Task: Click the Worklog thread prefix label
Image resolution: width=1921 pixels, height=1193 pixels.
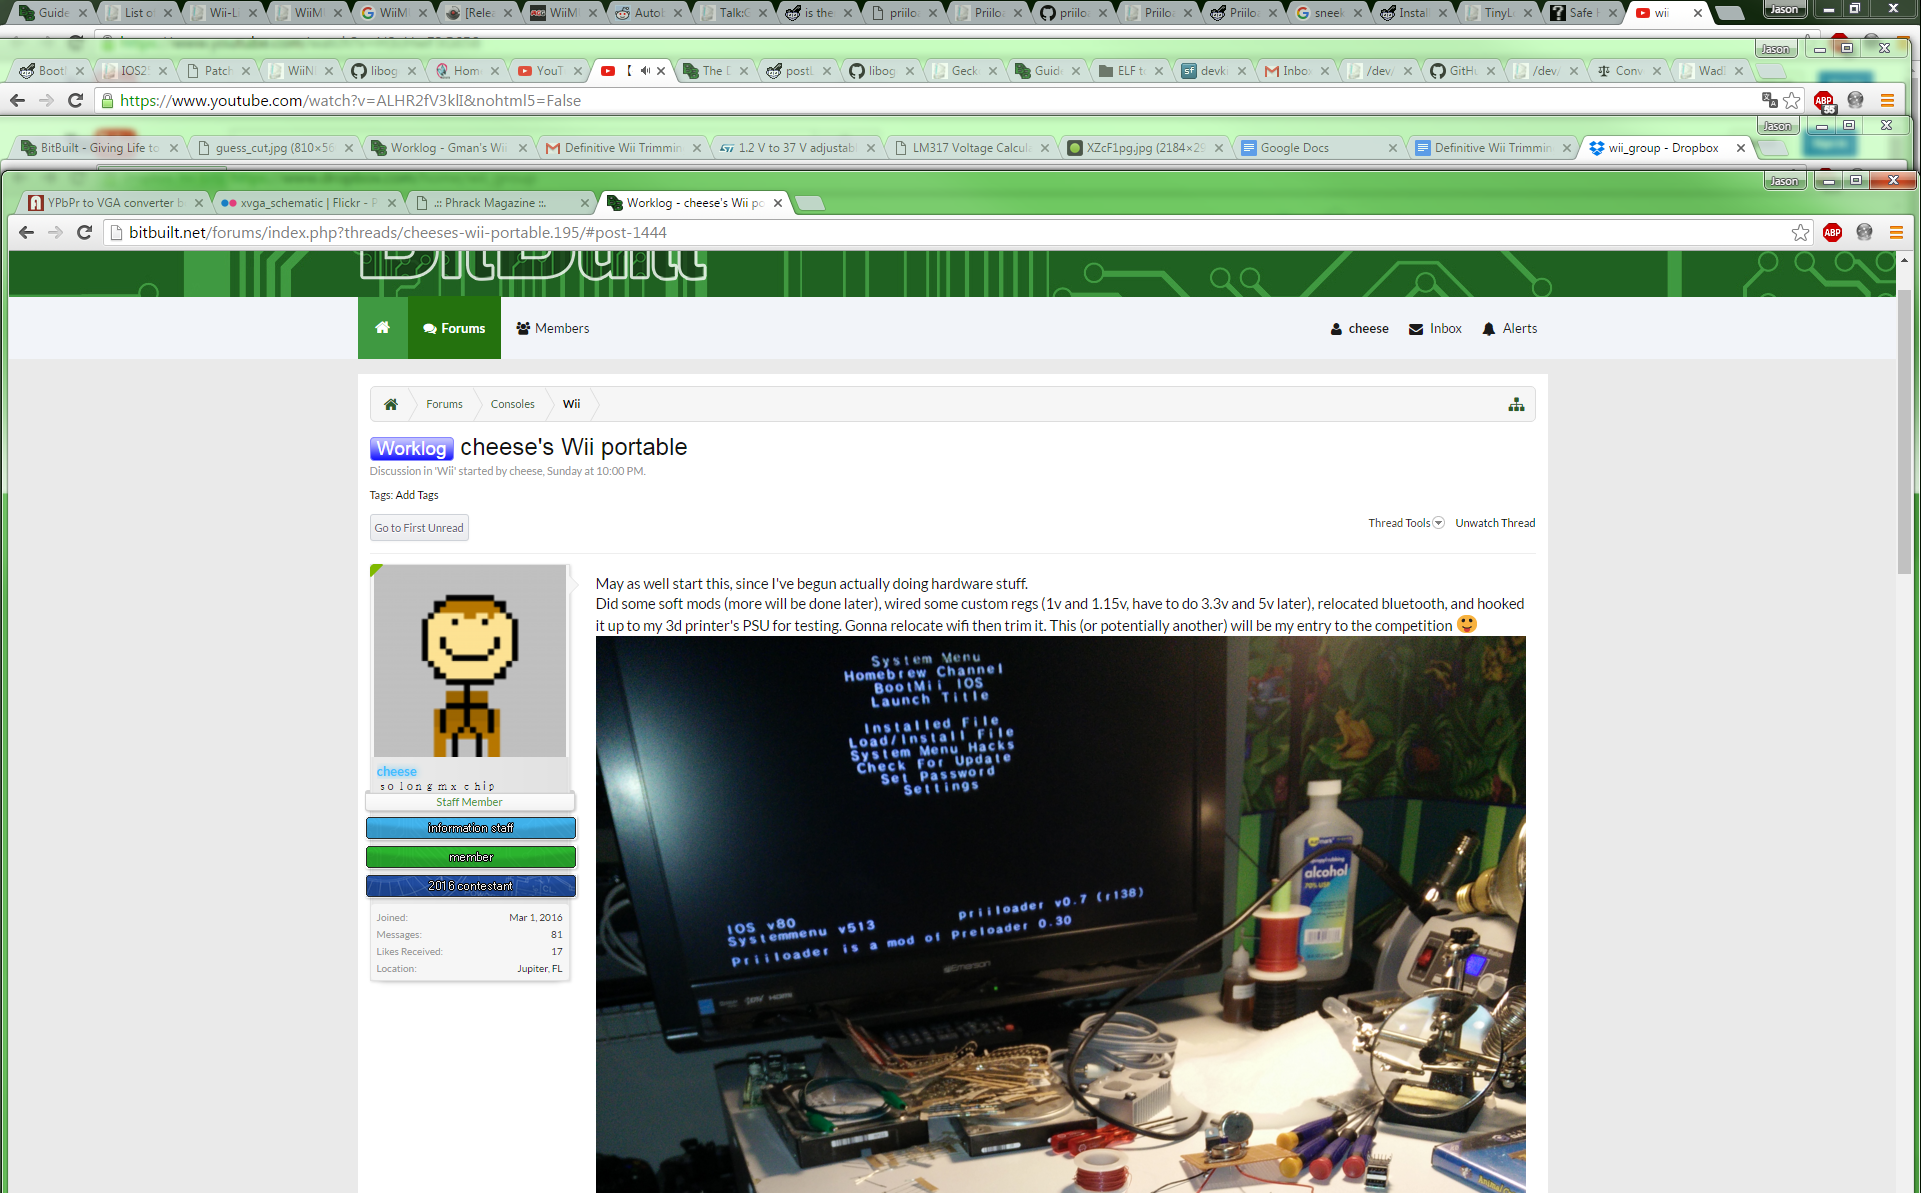Action: (x=411, y=448)
